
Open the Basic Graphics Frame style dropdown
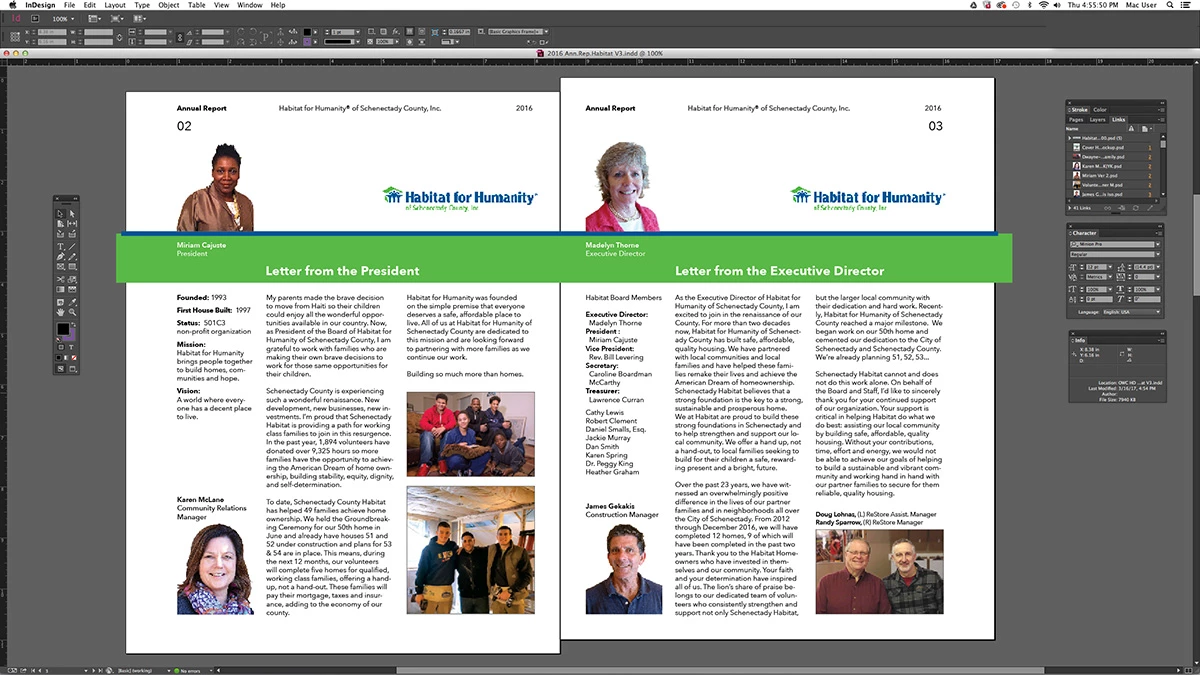click(x=546, y=32)
